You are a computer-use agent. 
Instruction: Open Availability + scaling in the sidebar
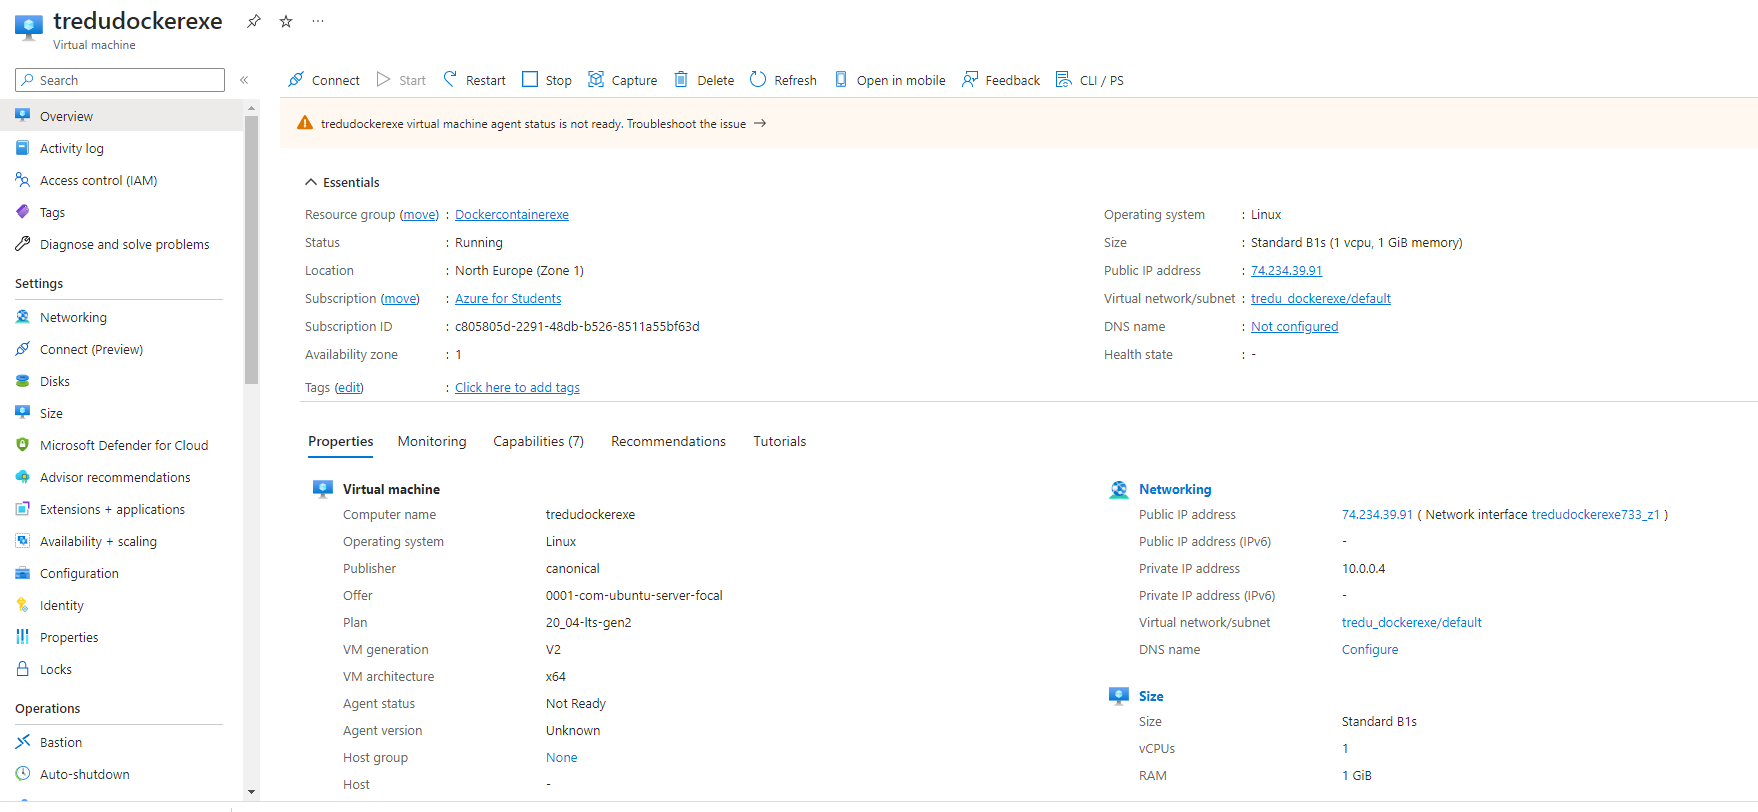click(x=121, y=541)
